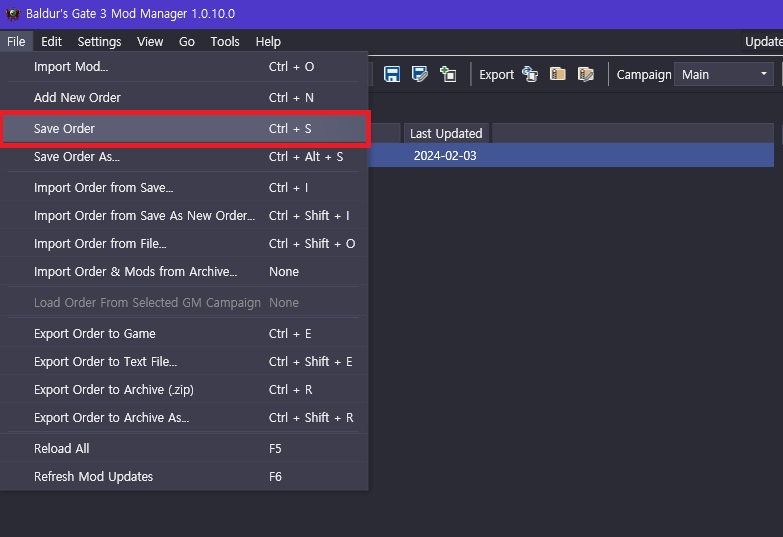
Task: Select Save Order As... menu entry
Action: click(184, 156)
